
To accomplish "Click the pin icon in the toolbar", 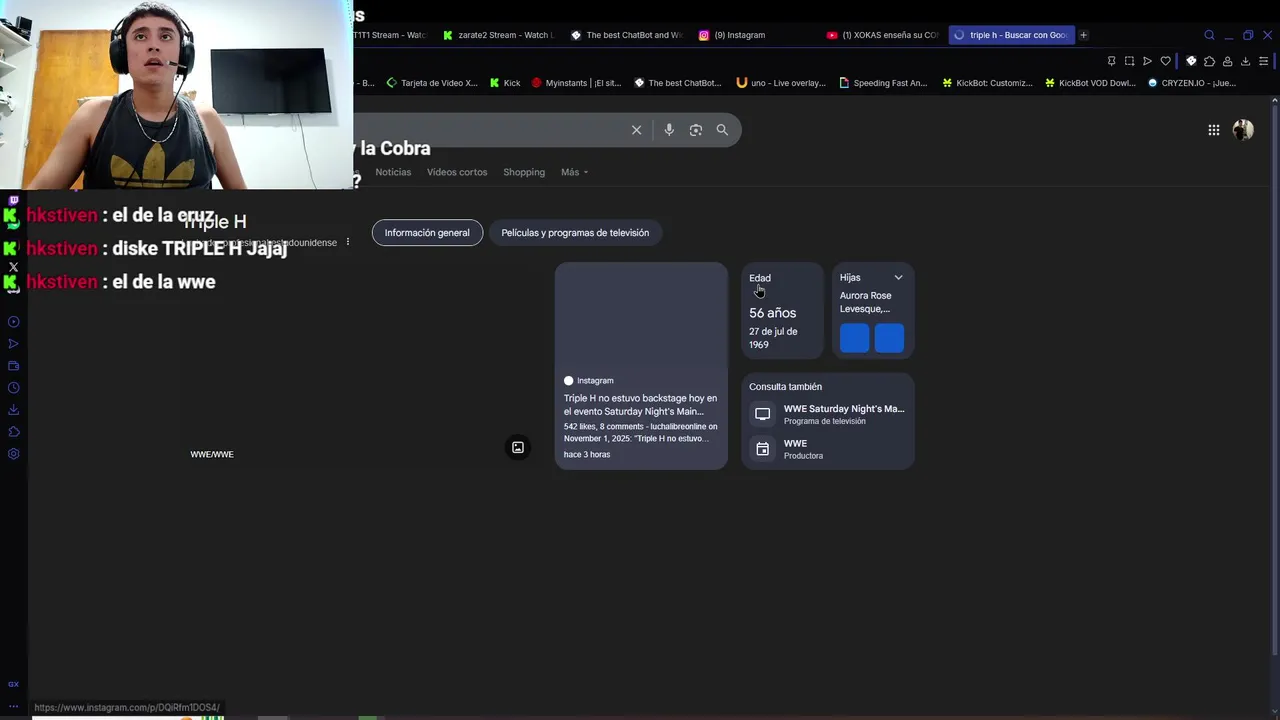I will point(1111,61).
